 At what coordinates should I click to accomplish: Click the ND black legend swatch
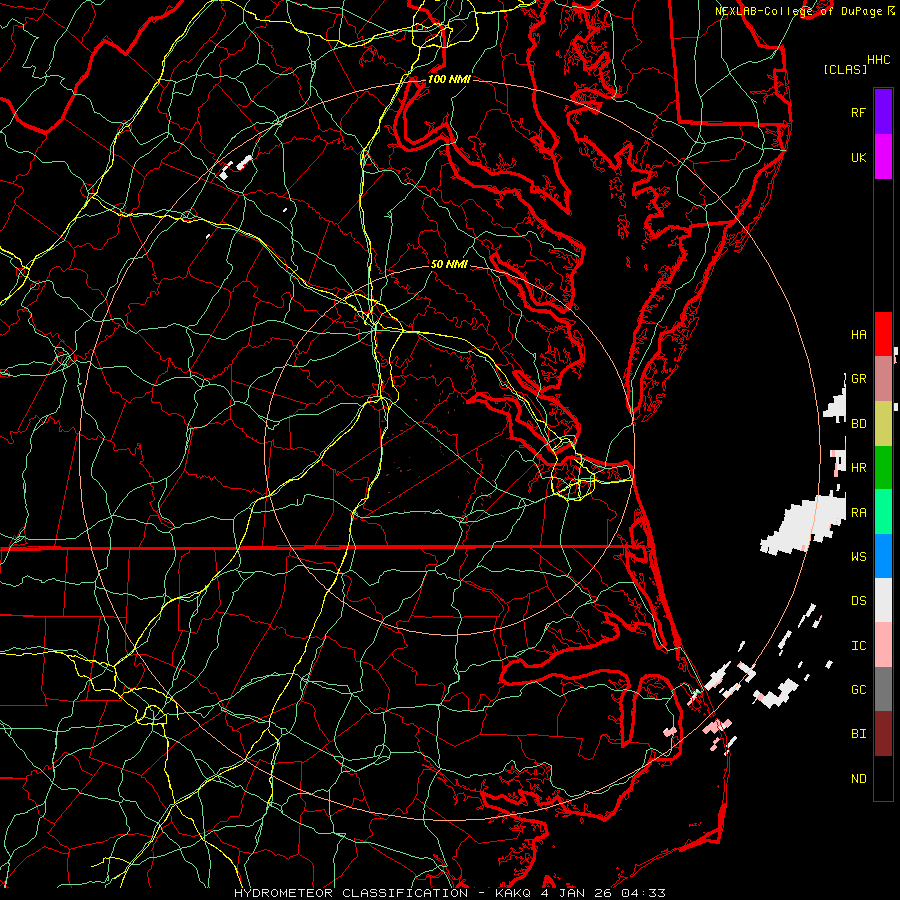pos(883,778)
